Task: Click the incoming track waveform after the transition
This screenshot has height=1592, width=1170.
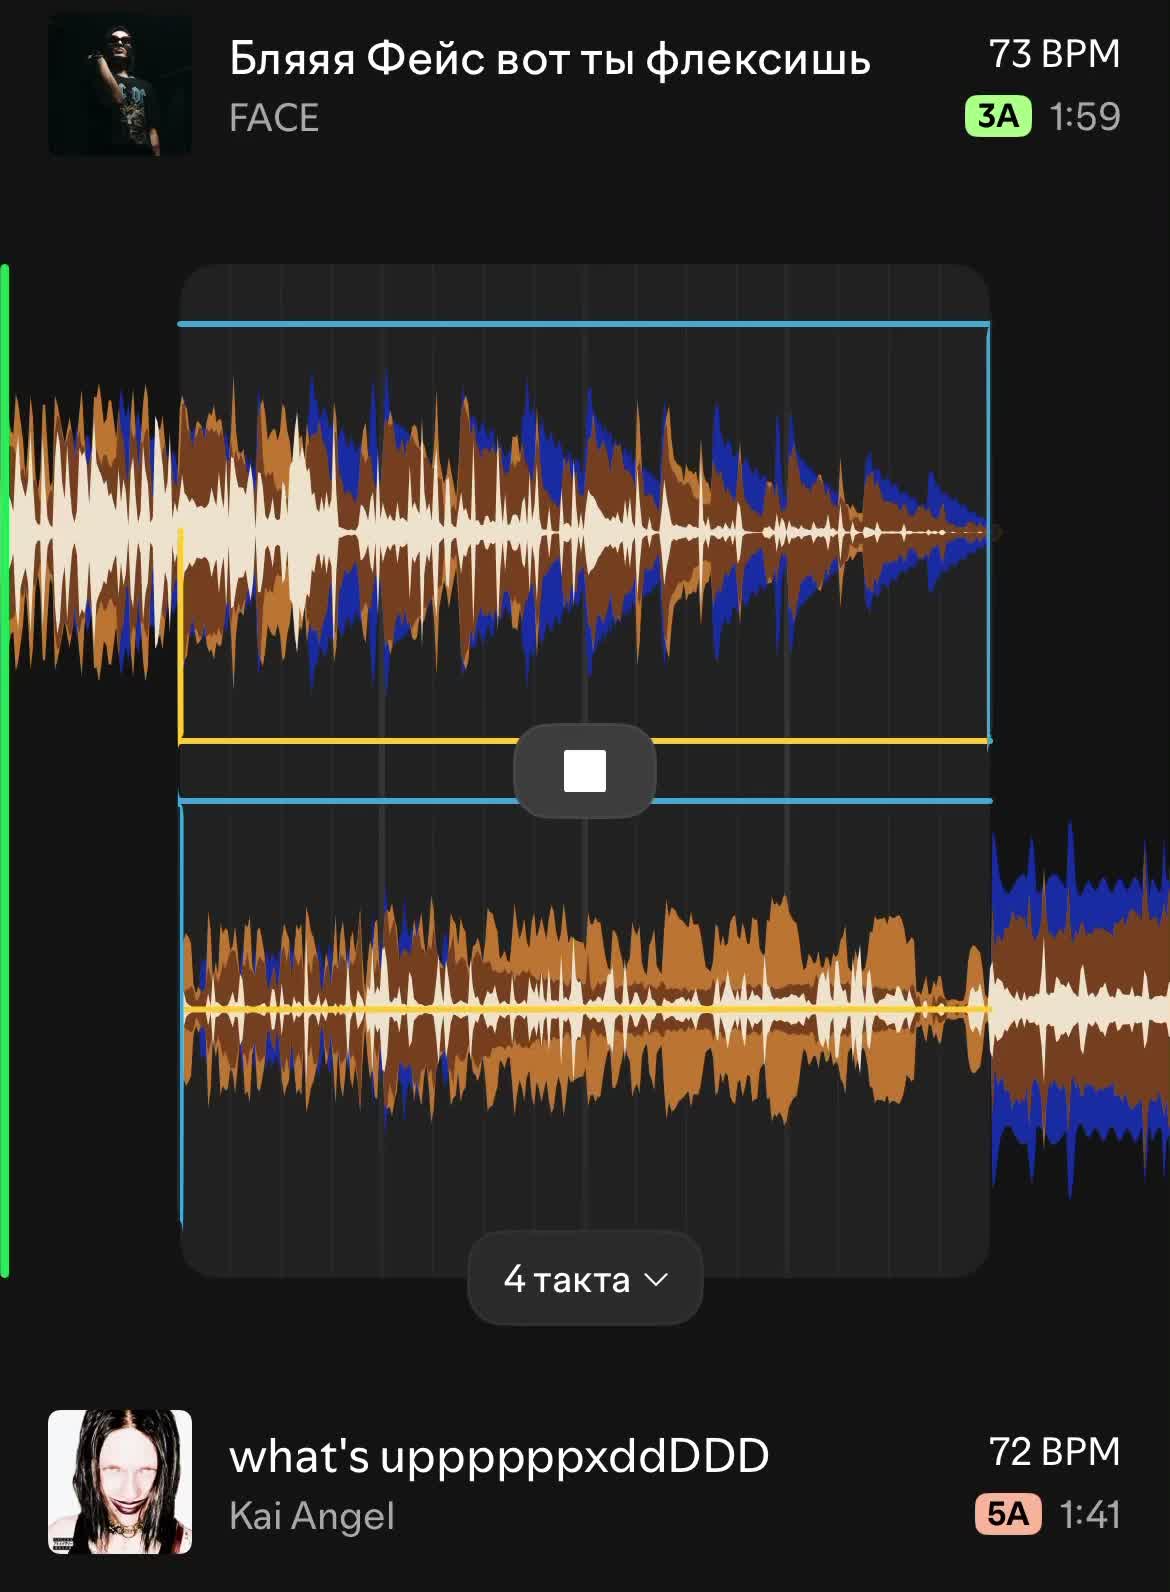Action: pyautogui.click(x=1080, y=1010)
